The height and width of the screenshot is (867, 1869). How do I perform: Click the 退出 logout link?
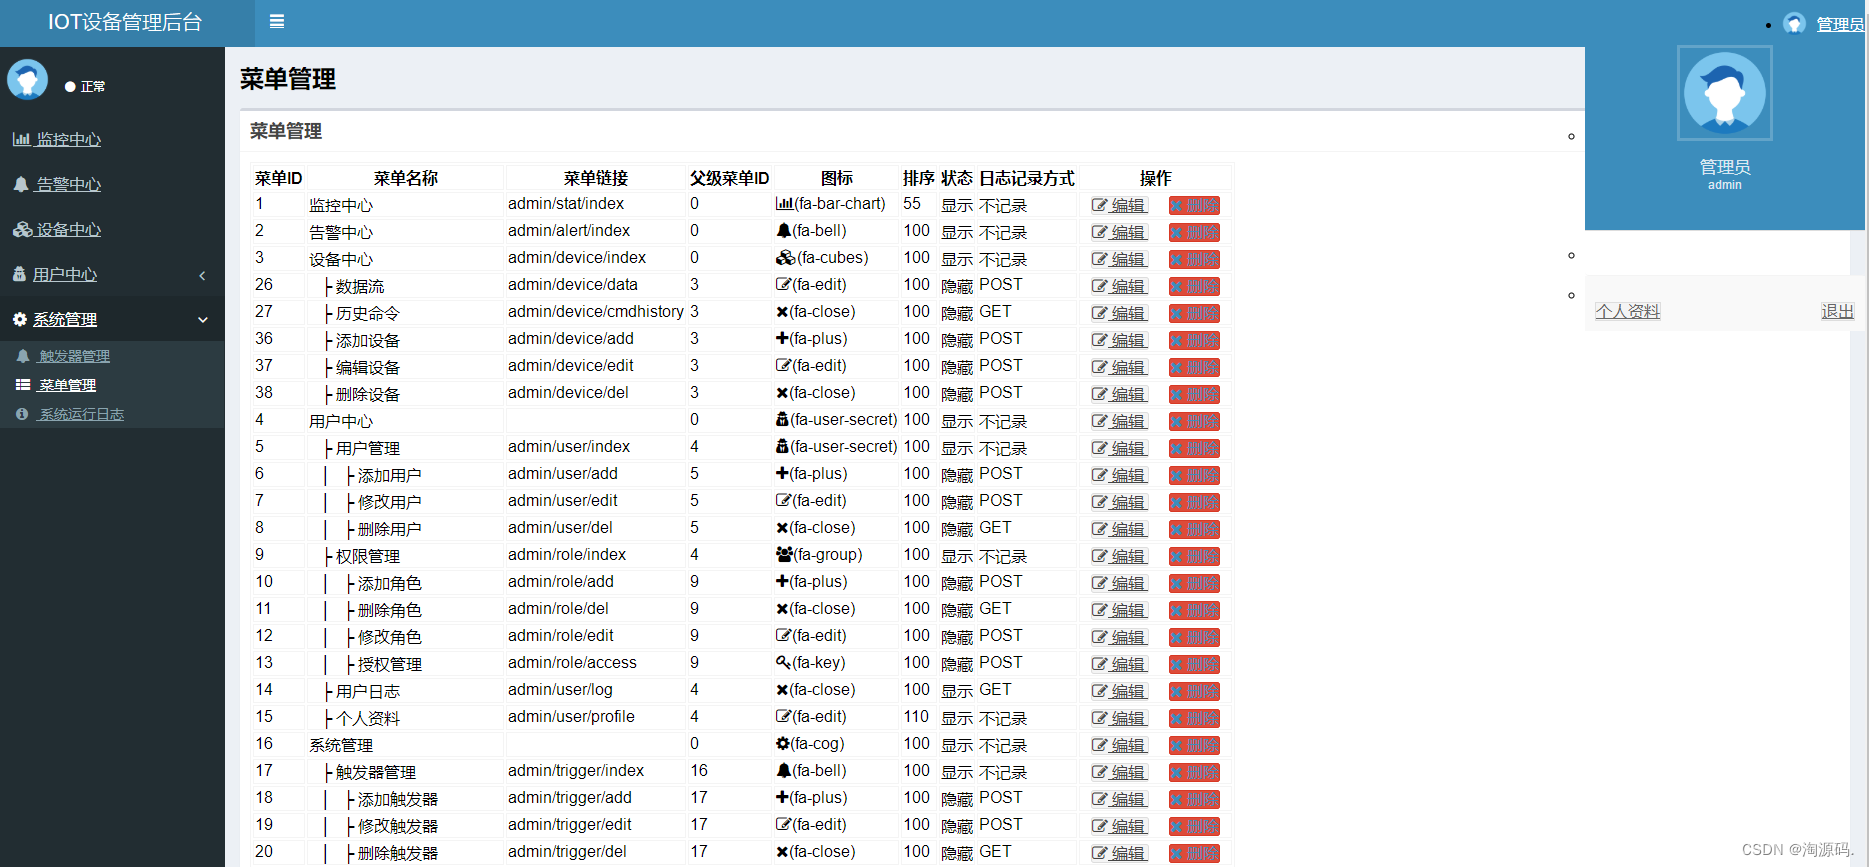(x=1837, y=311)
